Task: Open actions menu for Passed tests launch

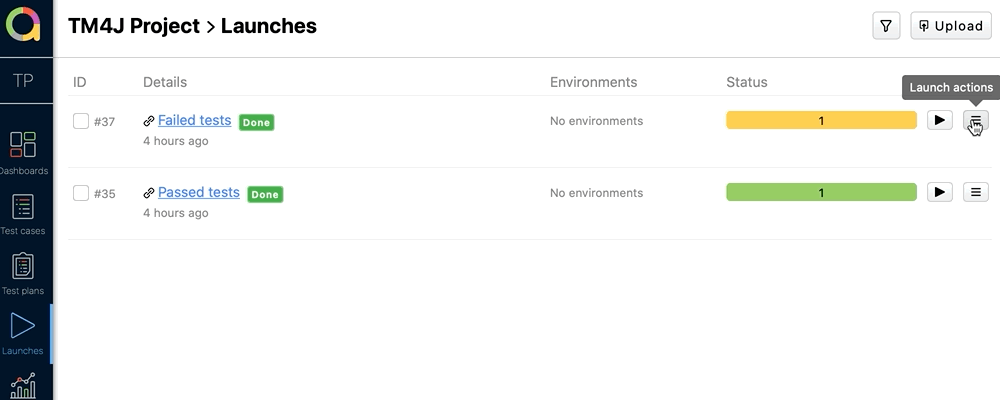Action: click(975, 192)
